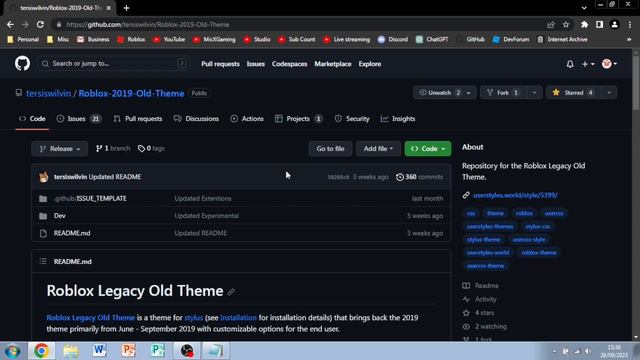This screenshot has height=360, width=640.
Task: Switch to the repository Pull requests tab
Action: click(138, 119)
